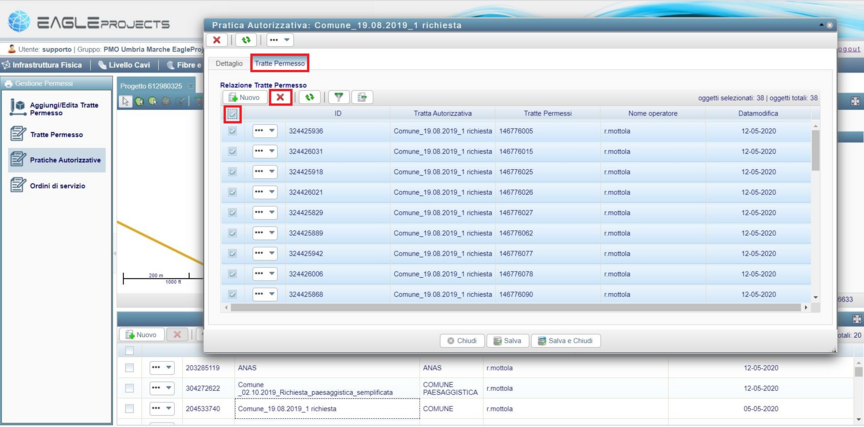Screen dimensions: 864x427
Task: Click the Salva e Chiudi button
Action: tap(566, 341)
